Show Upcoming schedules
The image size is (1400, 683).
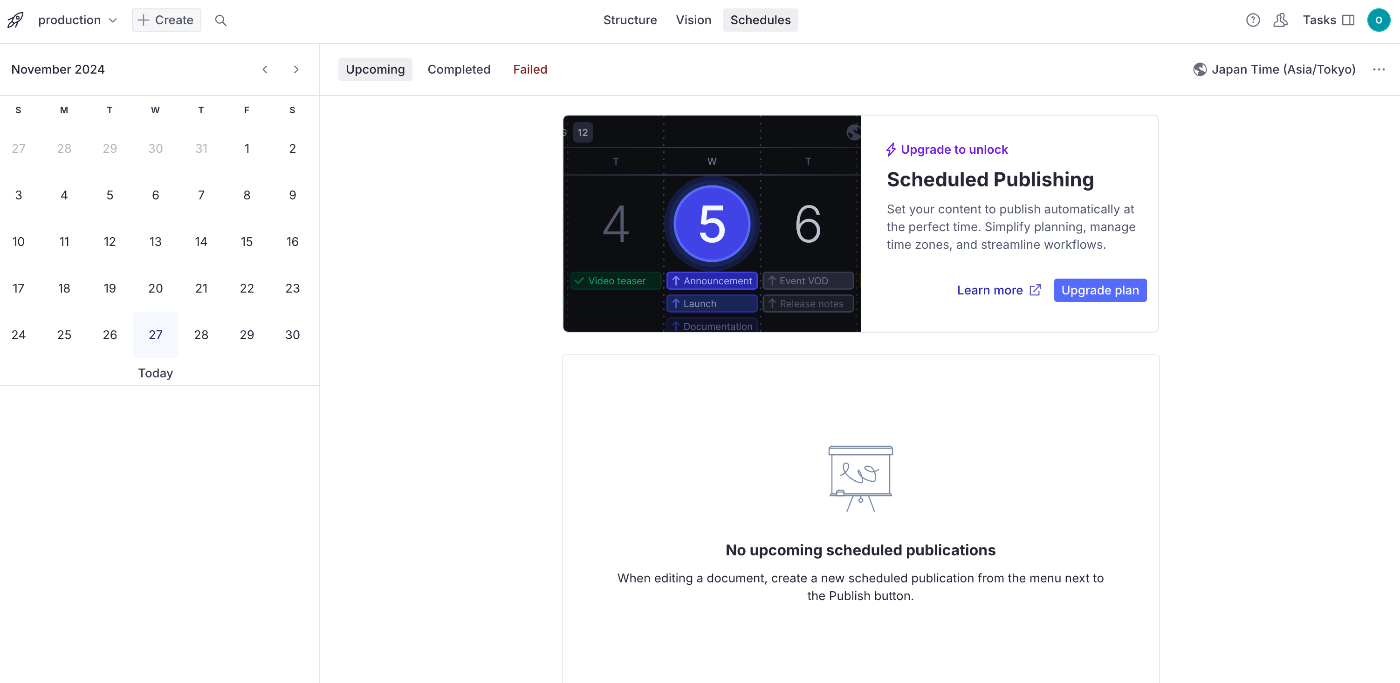tap(375, 69)
